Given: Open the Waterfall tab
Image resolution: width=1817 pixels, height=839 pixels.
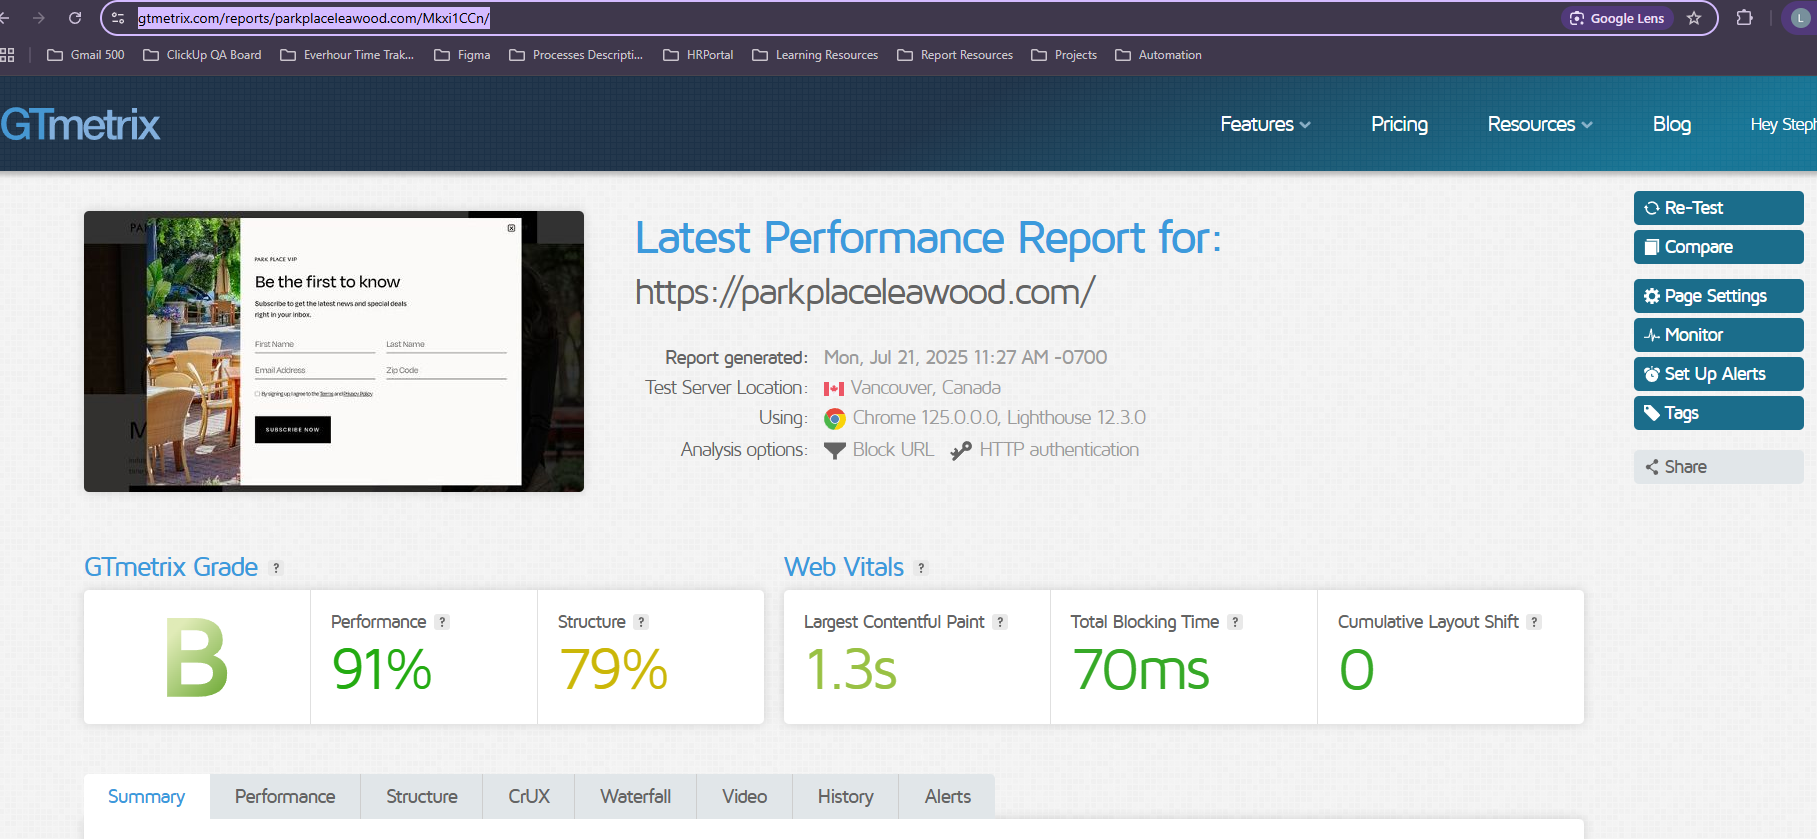Looking at the screenshot, I should (x=636, y=796).
